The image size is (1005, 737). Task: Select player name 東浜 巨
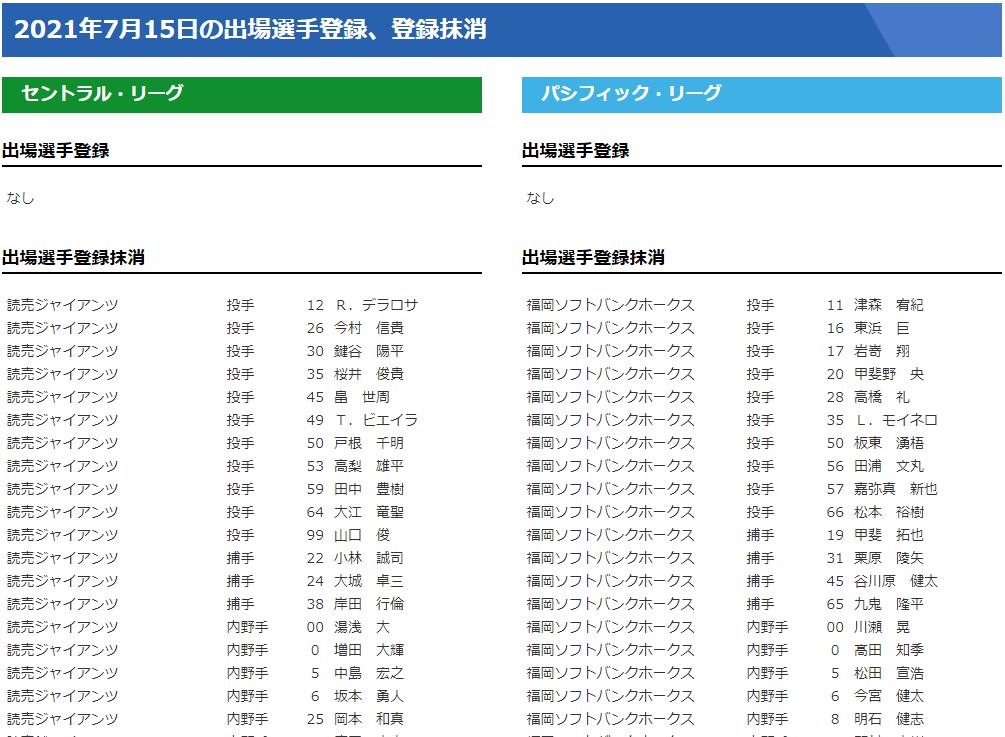tap(882, 328)
